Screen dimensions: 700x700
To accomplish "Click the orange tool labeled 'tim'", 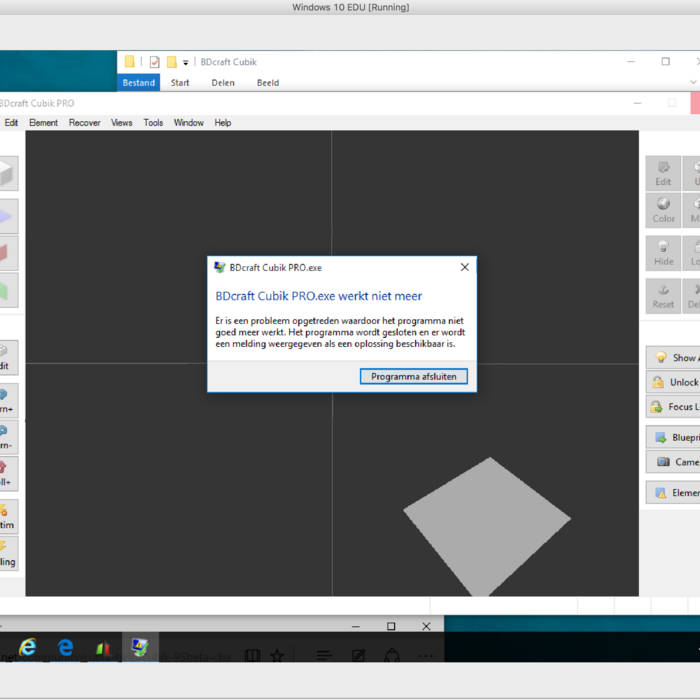I will pyautogui.click(x=8, y=517).
